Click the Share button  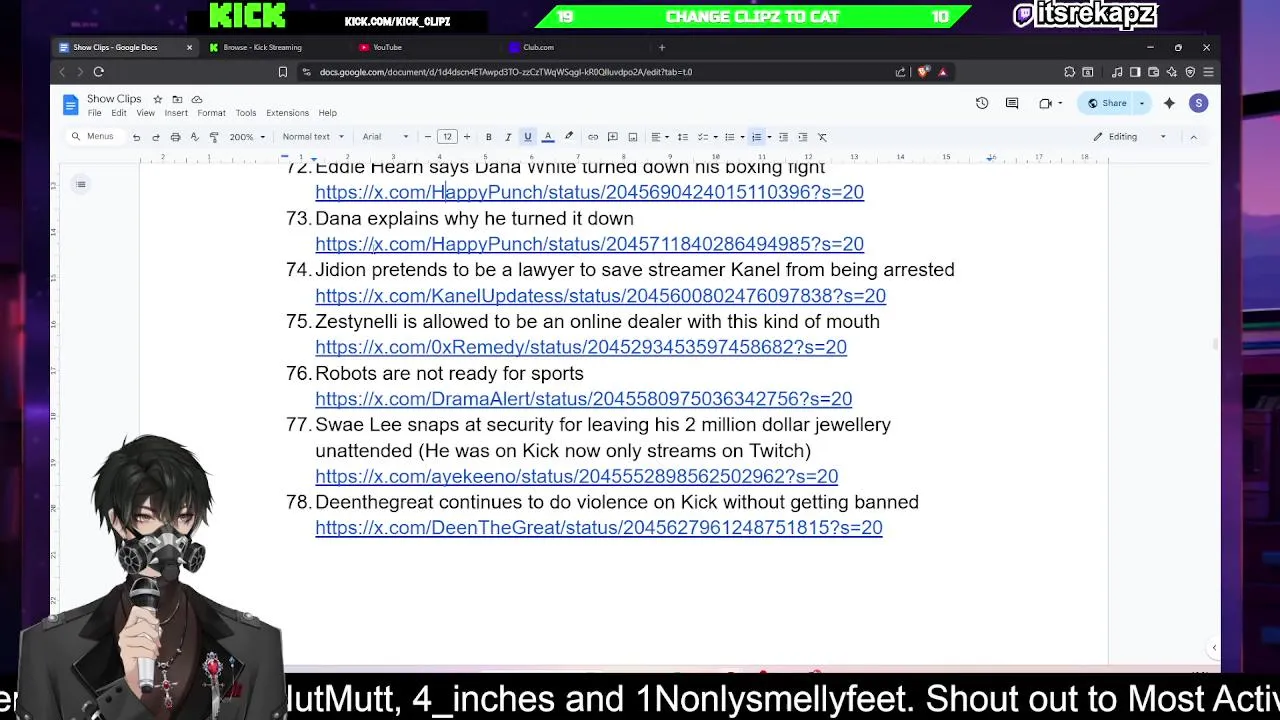(1107, 103)
